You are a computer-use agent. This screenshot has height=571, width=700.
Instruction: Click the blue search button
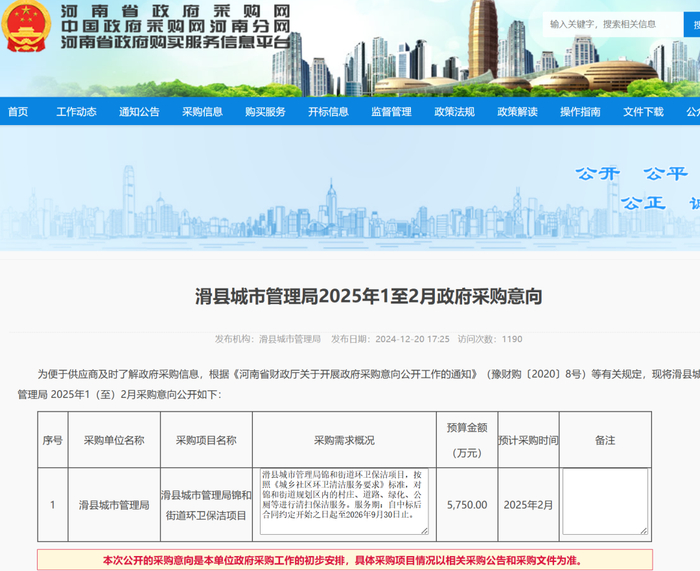pos(692,24)
